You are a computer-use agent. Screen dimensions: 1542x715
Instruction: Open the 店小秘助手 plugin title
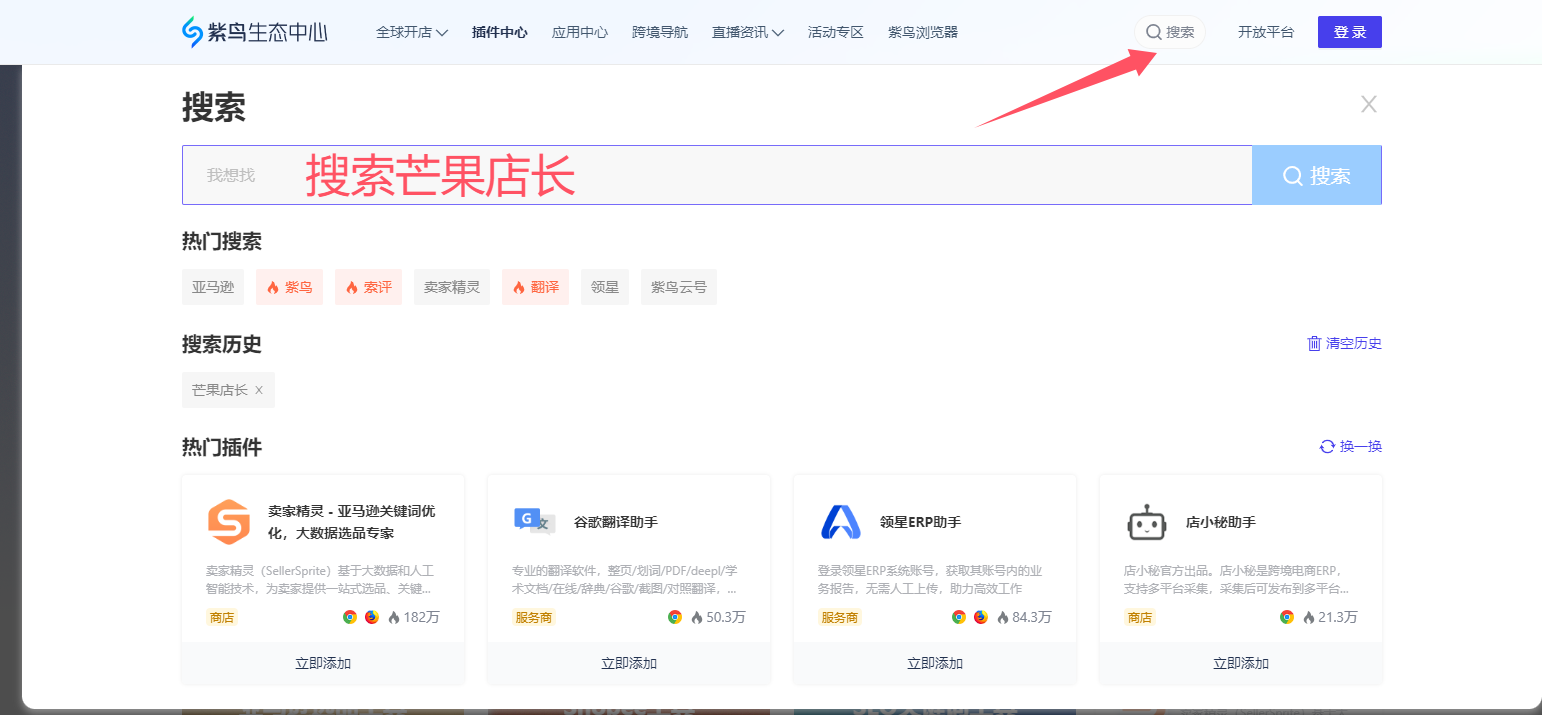(x=1221, y=522)
